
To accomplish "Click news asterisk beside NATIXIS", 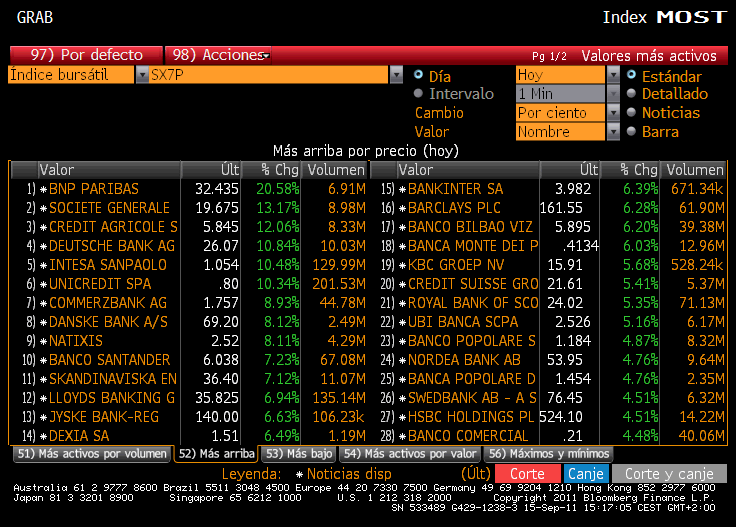I will point(43,342).
